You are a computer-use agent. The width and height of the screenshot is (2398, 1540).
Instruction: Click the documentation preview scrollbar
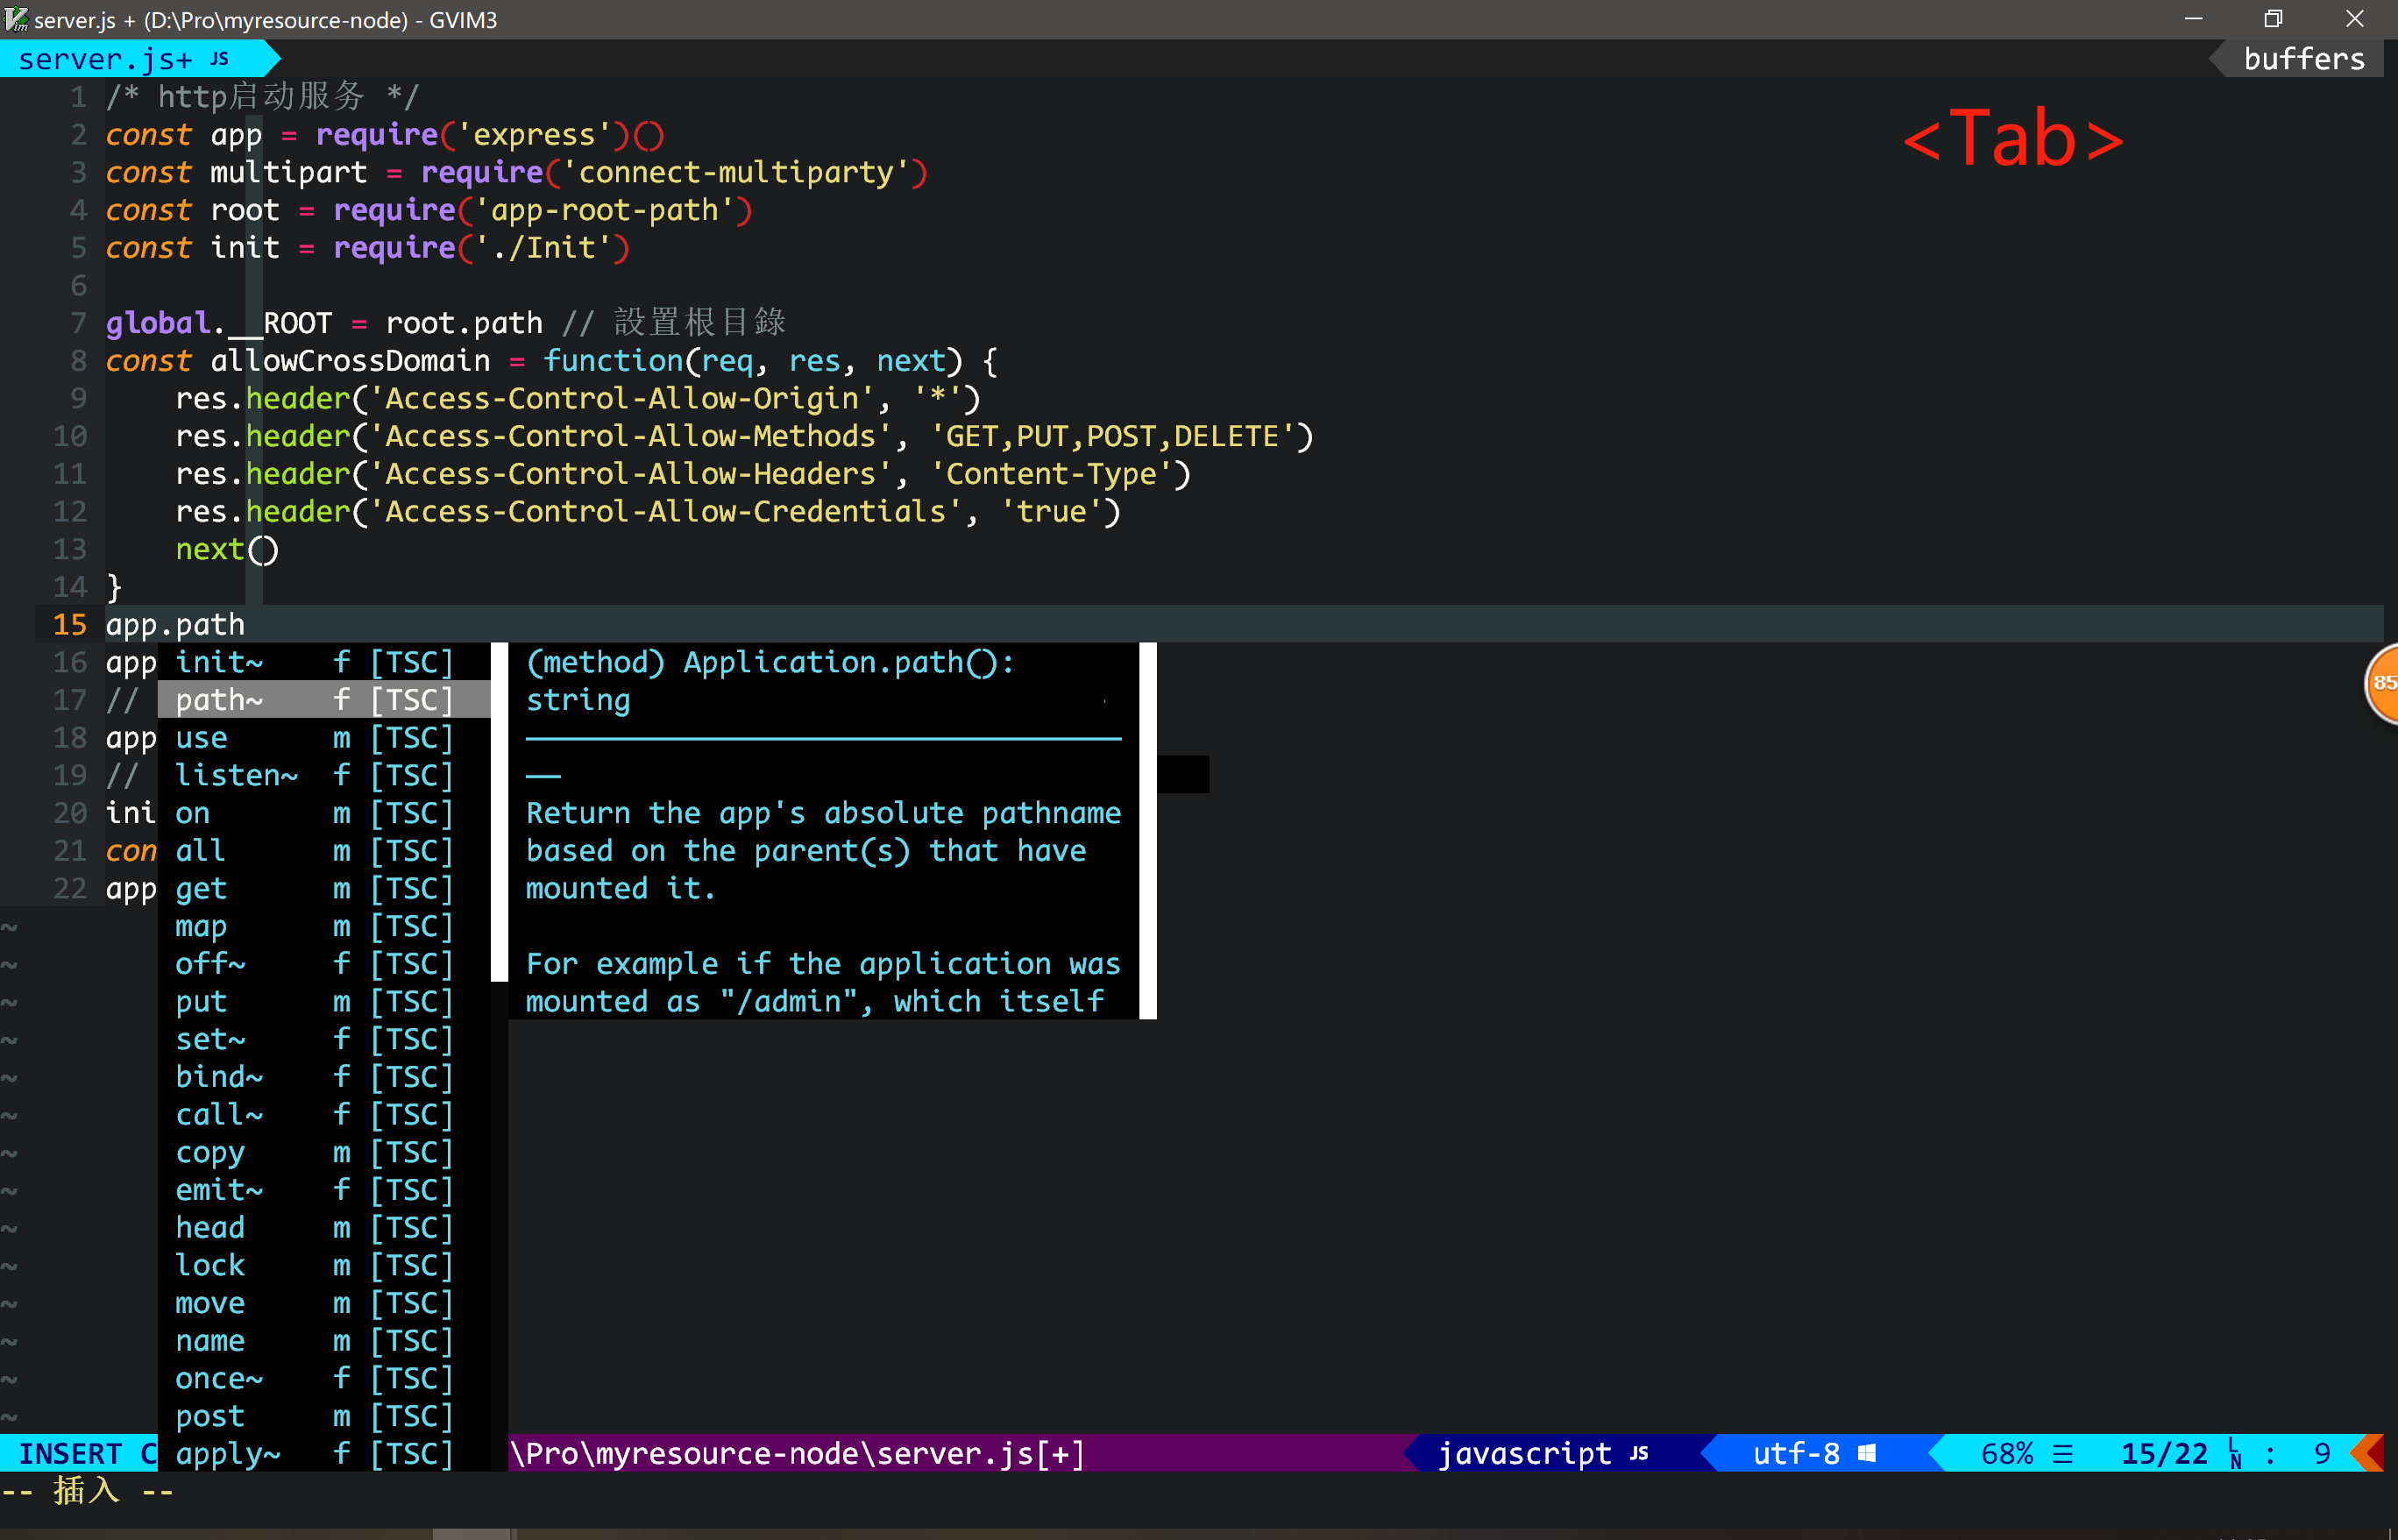1148,830
